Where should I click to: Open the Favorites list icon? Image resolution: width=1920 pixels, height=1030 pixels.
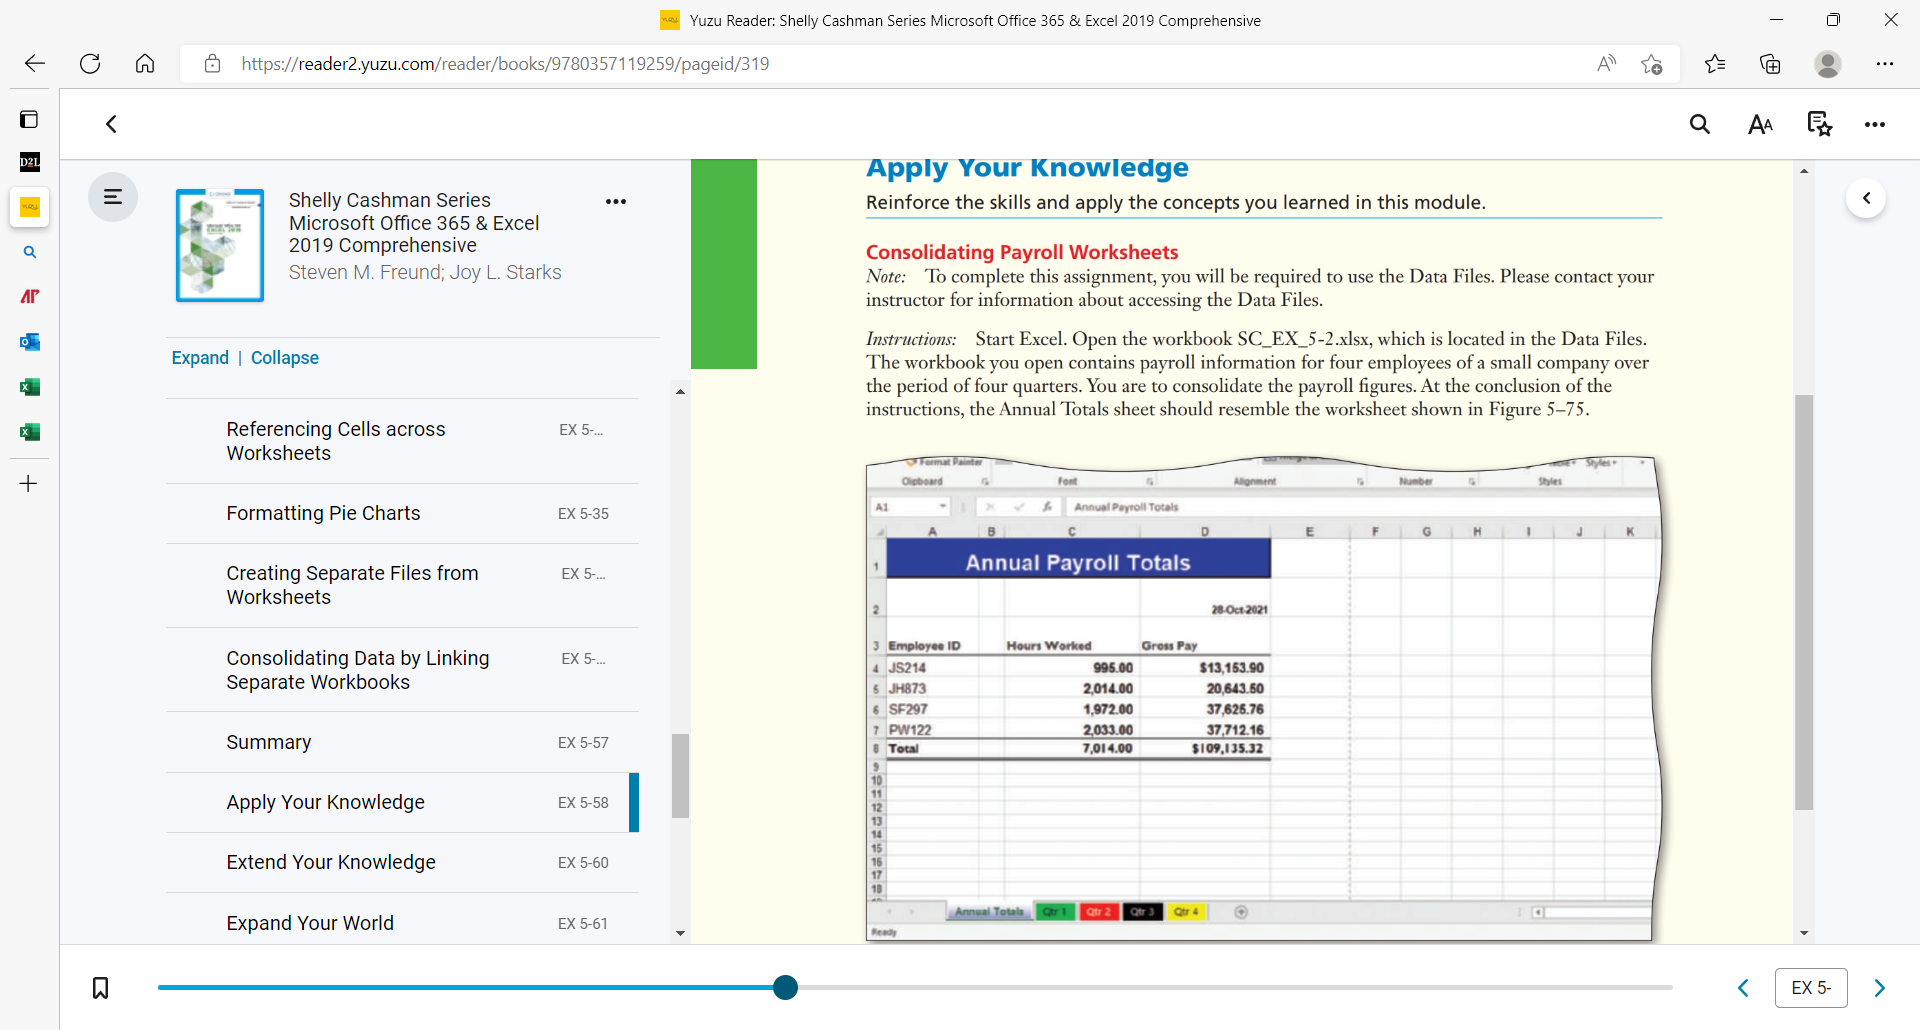[x=1715, y=64]
